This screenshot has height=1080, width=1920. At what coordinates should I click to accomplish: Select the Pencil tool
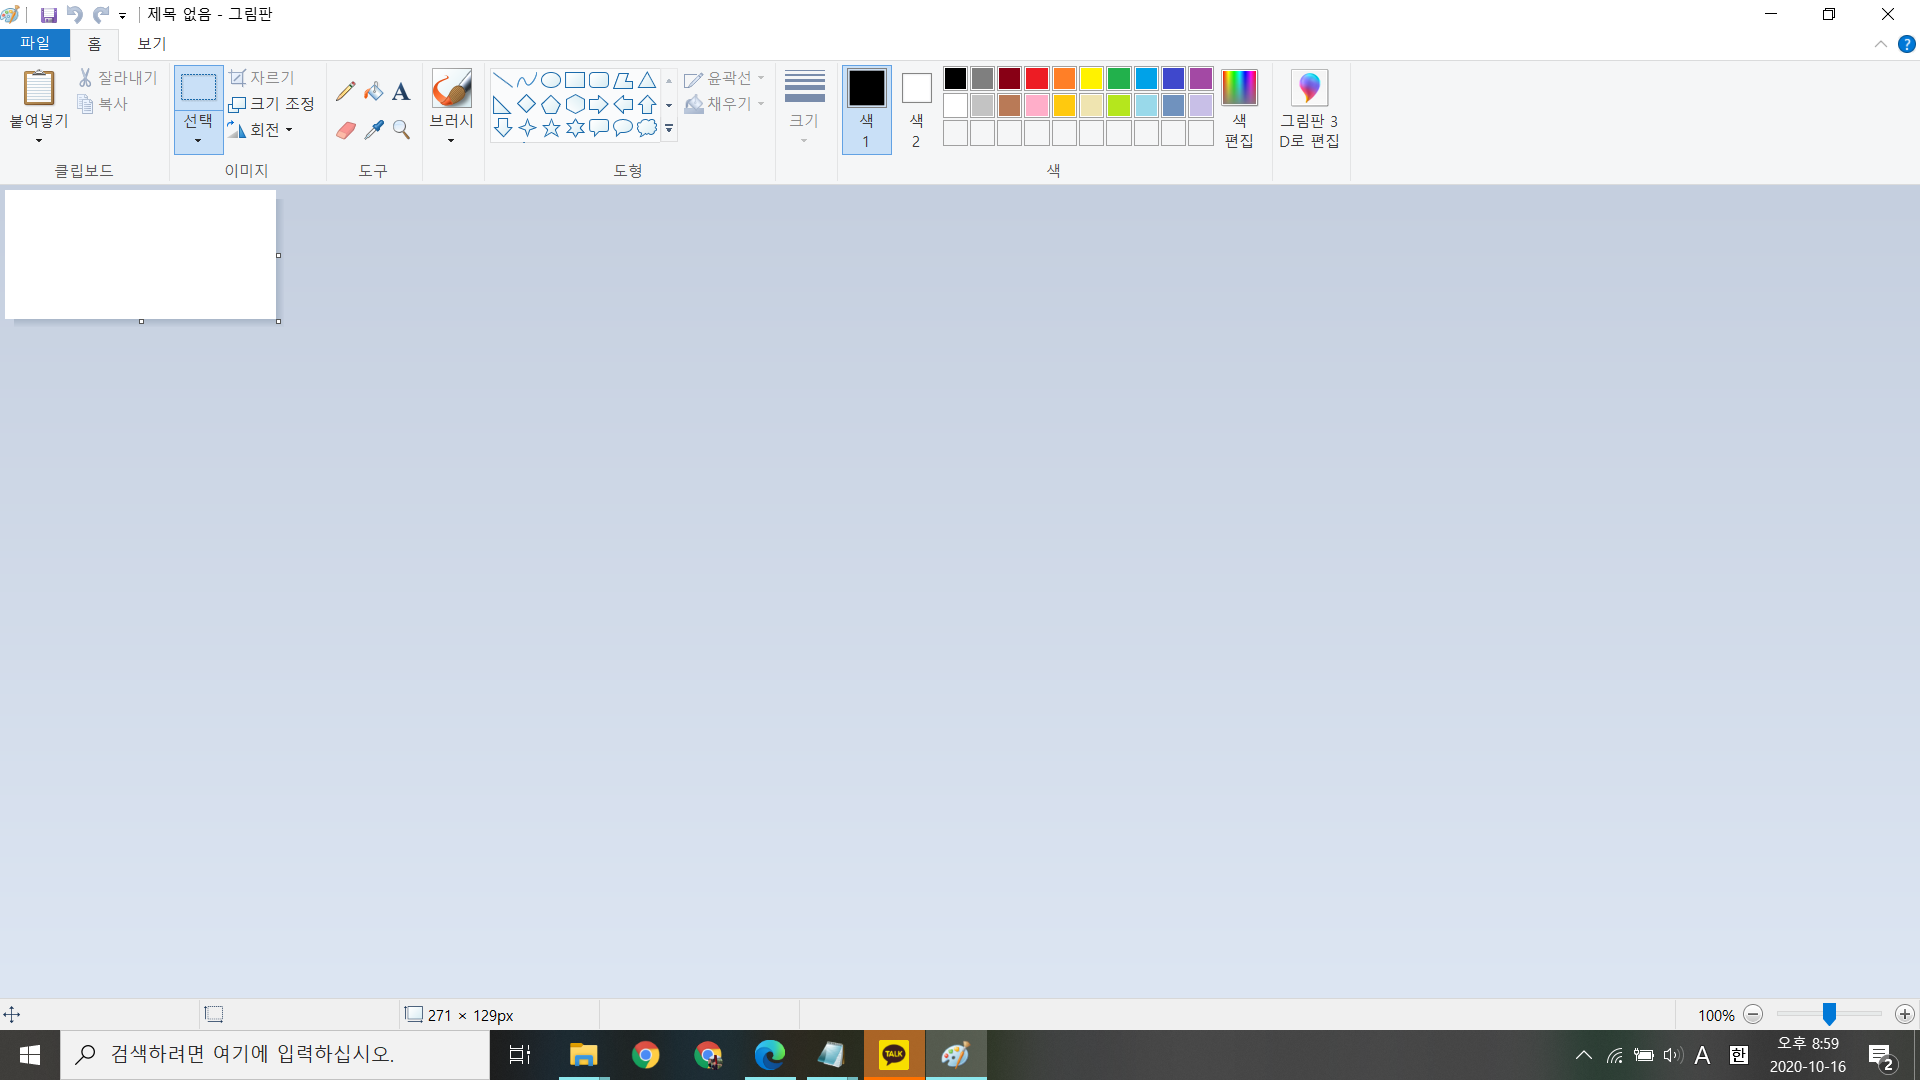pyautogui.click(x=345, y=92)
